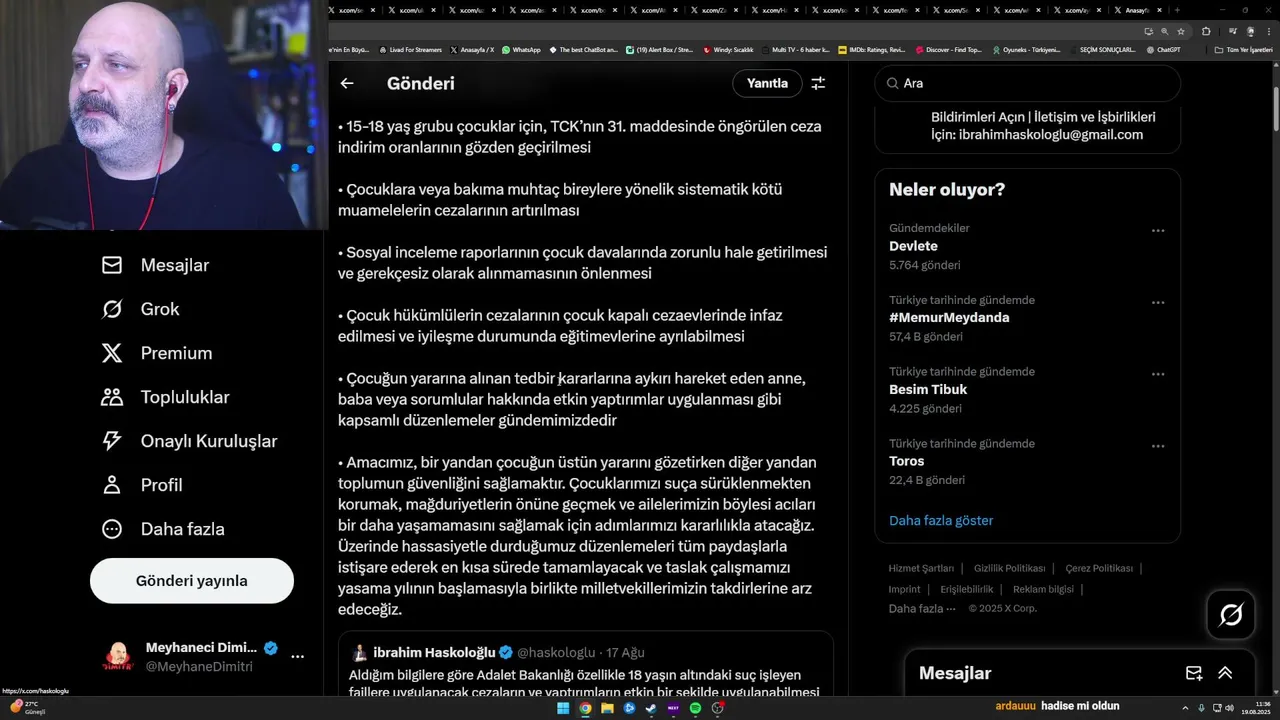This screenshot has width=1280, height=720.
Task: Click the İbrahim Haskoloğlu avatar in quoted post
Action: coord(359,653)
